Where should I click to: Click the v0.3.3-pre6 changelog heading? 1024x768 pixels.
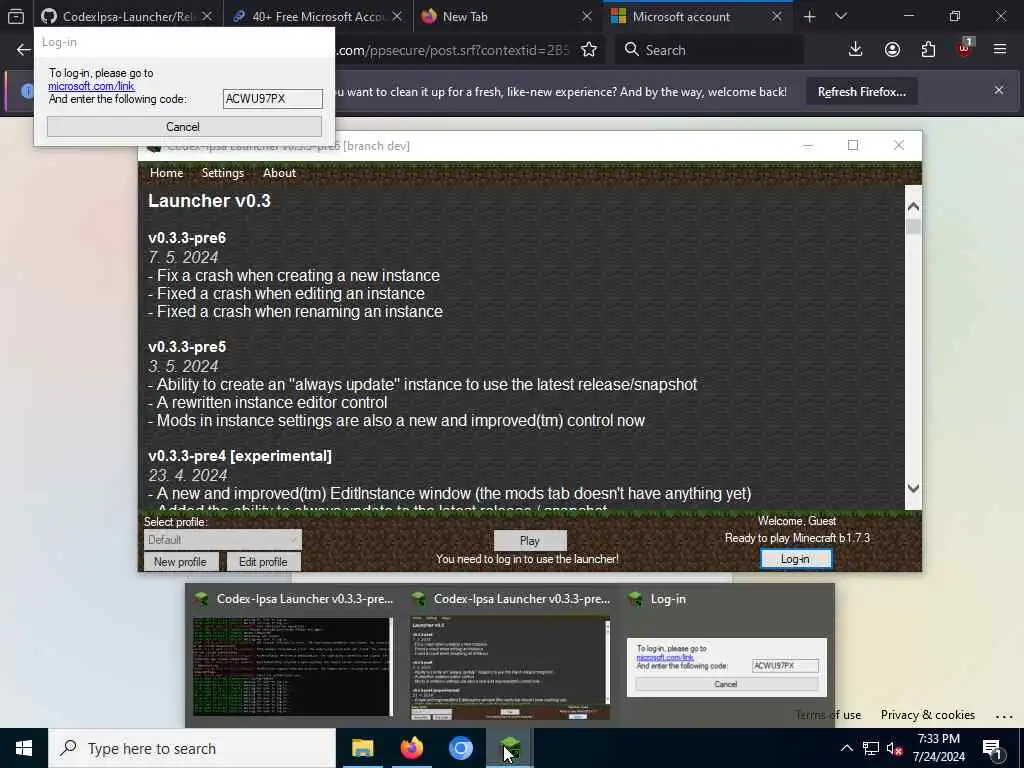(x=187, y=238)
